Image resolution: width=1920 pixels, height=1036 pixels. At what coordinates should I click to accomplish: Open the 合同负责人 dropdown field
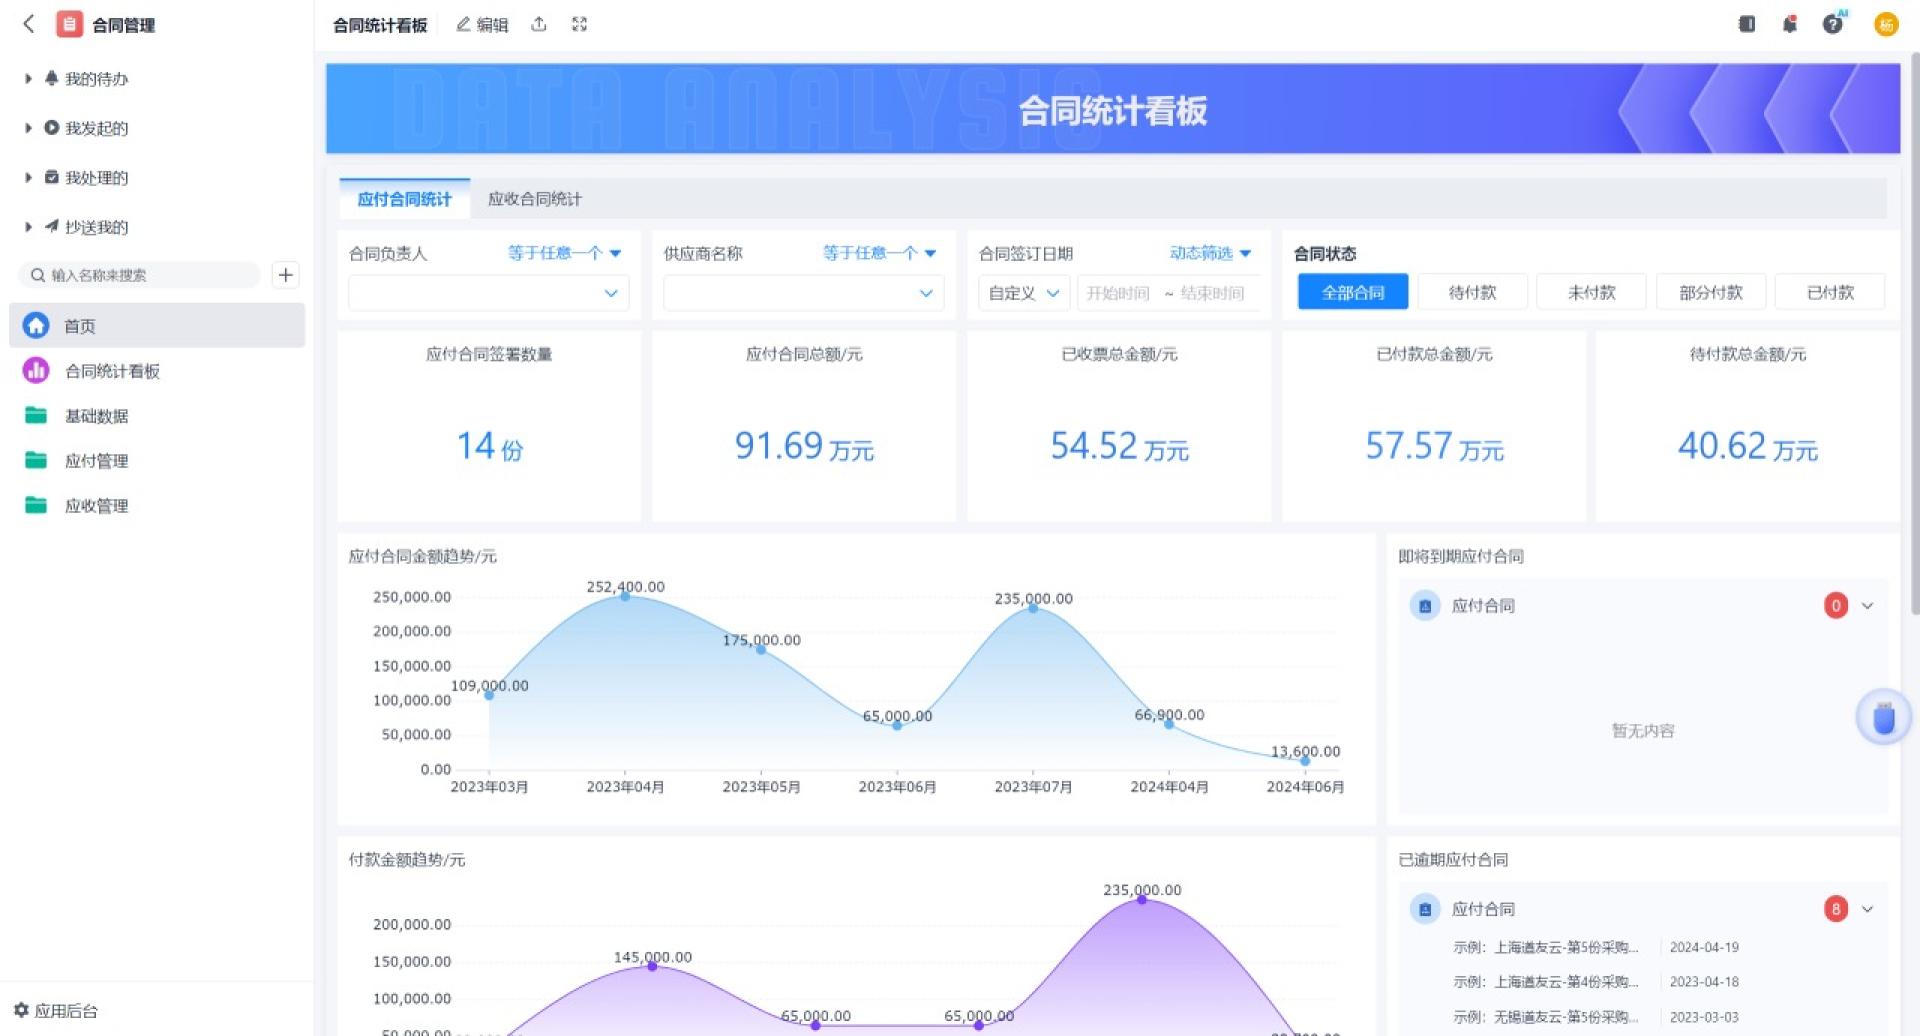(x=489, y=293)
